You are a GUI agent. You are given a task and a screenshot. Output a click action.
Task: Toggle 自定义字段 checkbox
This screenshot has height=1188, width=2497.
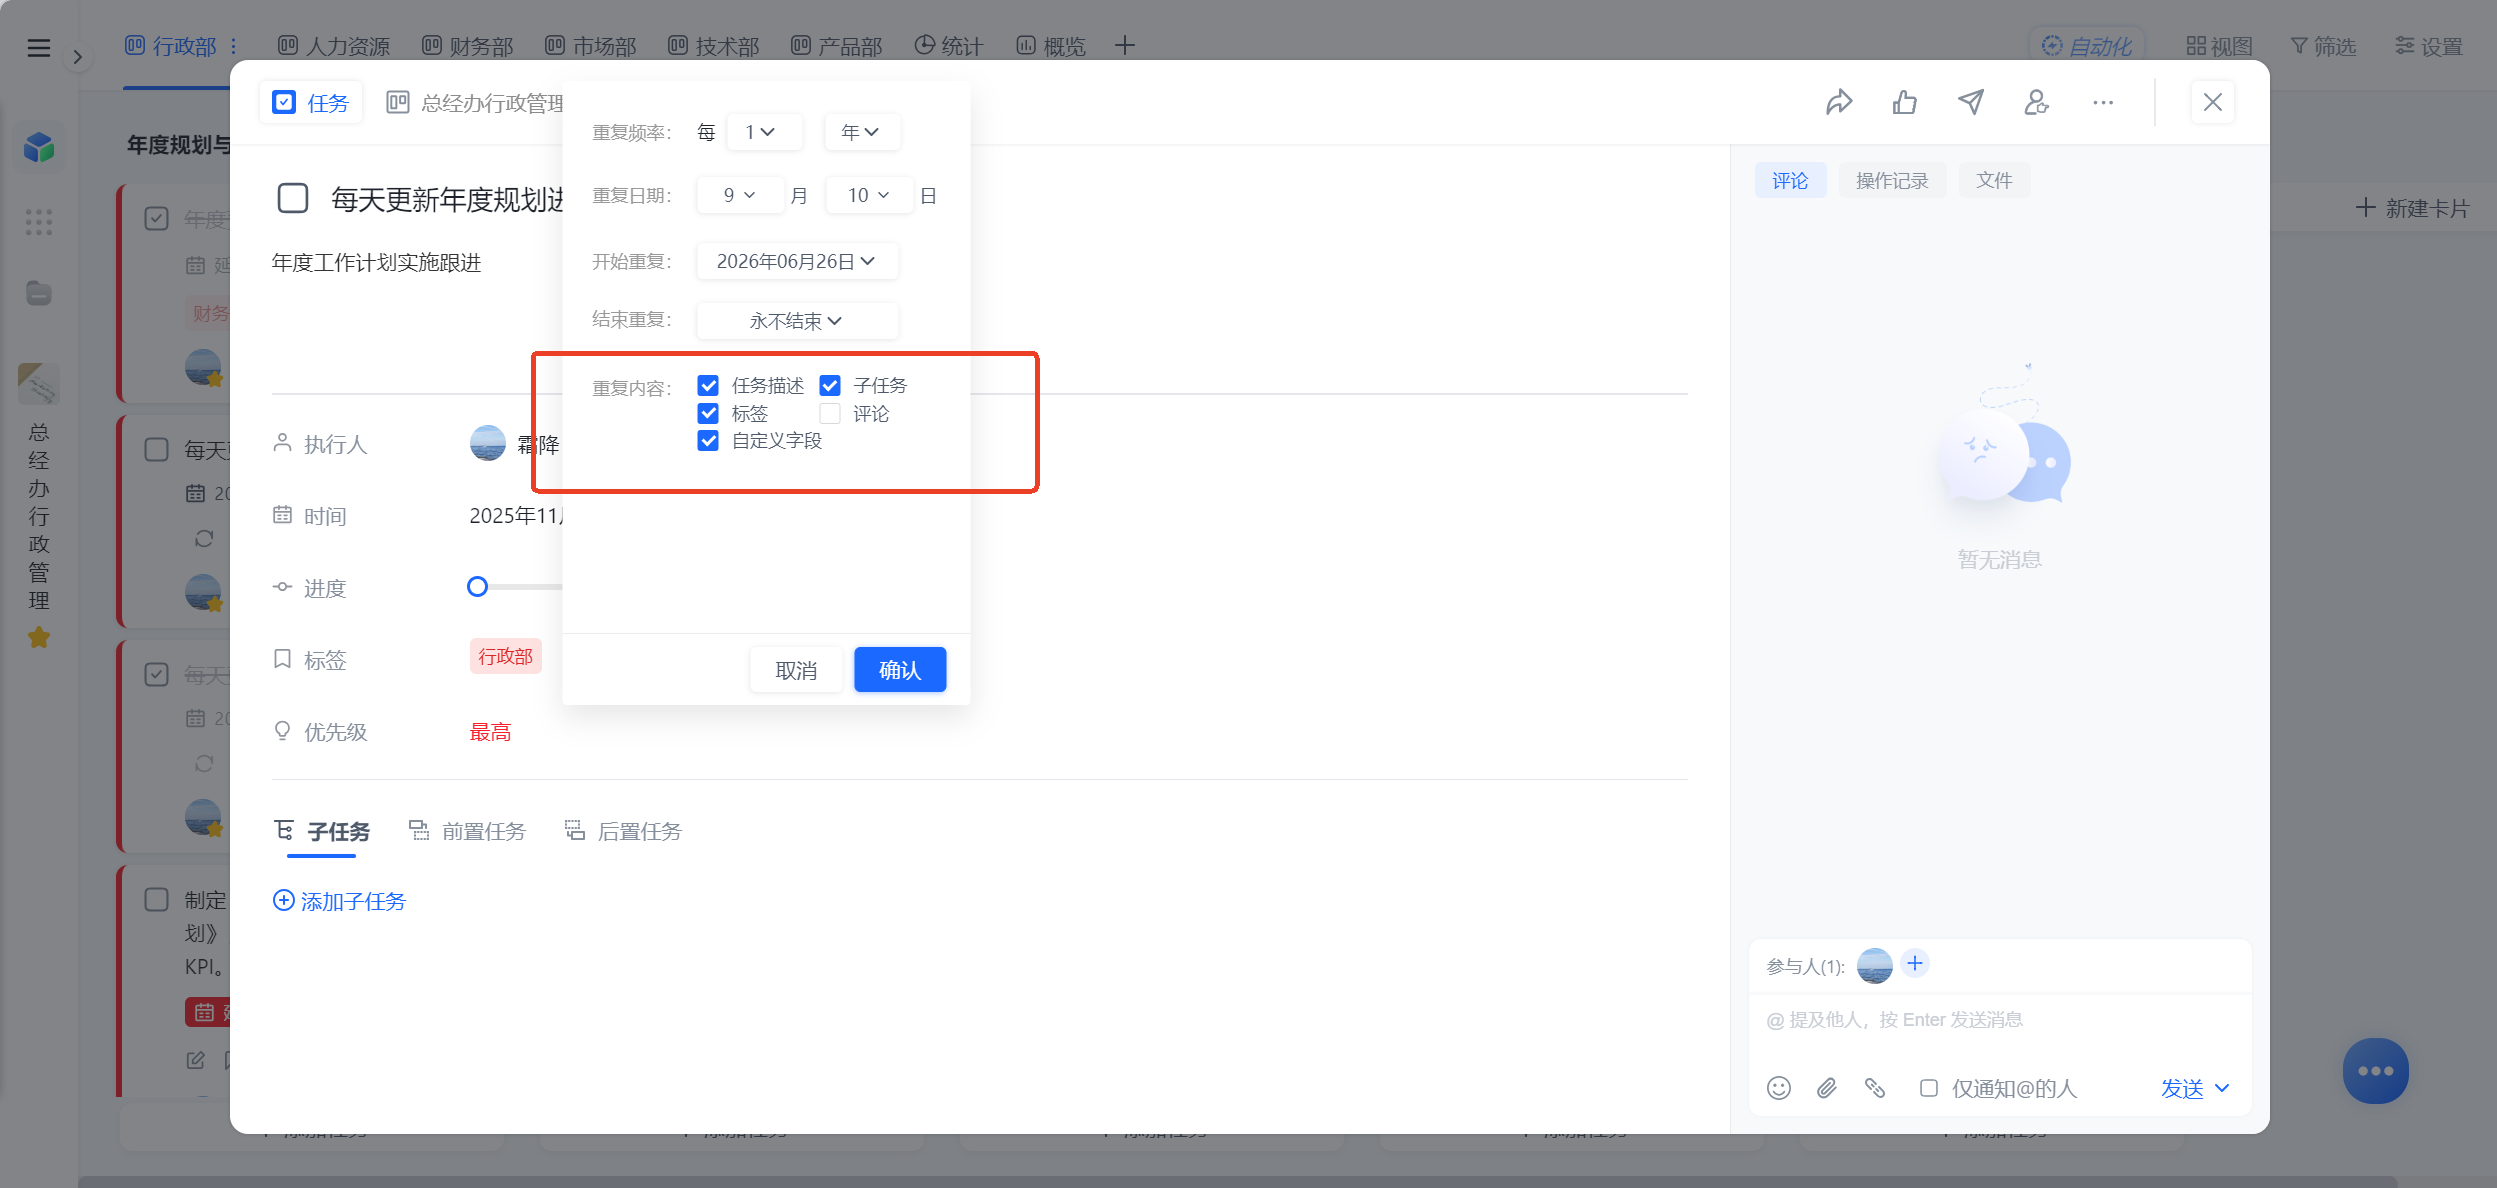tap(708, 441)
